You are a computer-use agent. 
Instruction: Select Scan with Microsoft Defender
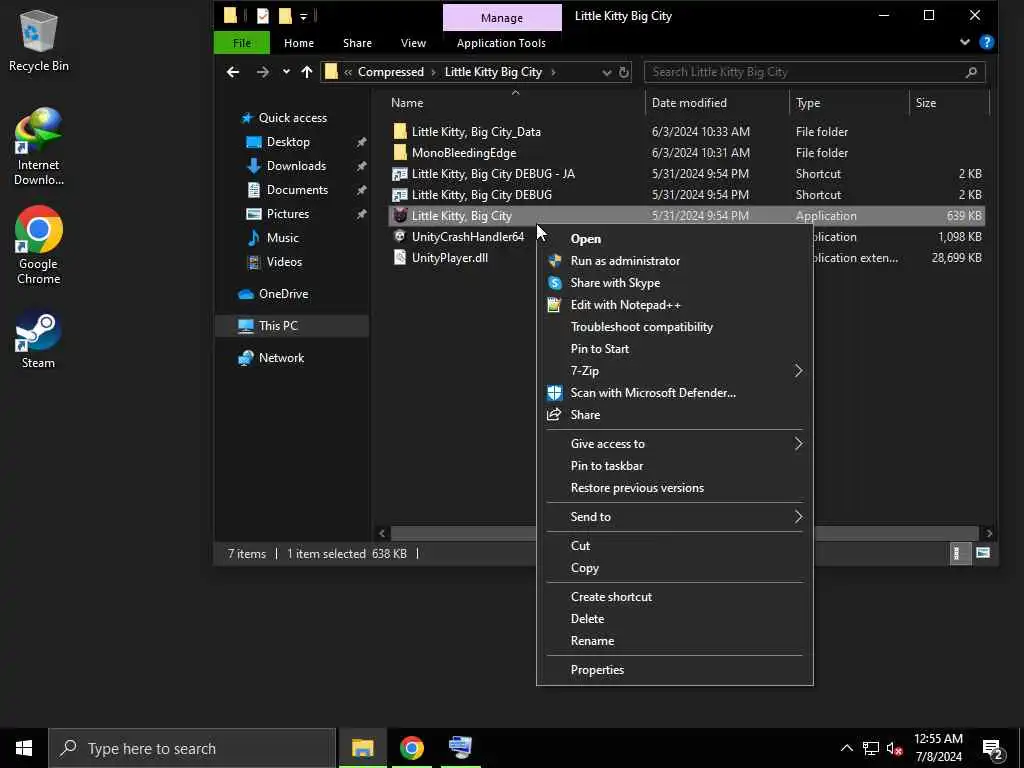653,392
